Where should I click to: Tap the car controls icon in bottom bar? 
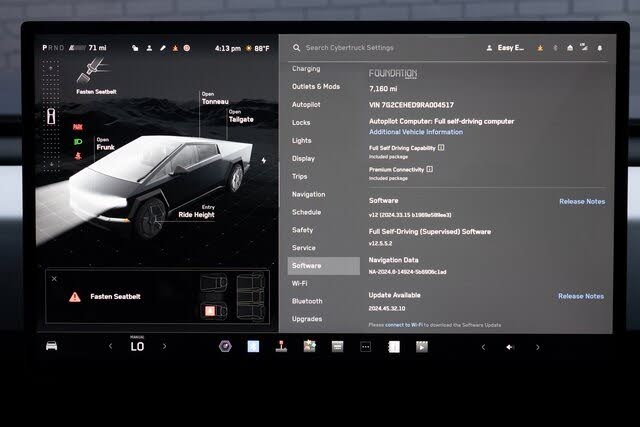point(51,346)
